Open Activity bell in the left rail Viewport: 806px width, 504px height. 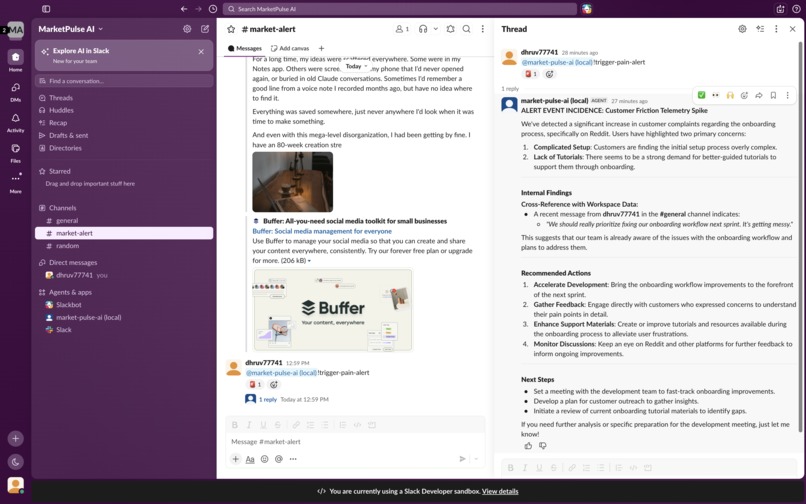tap(15, 122)
